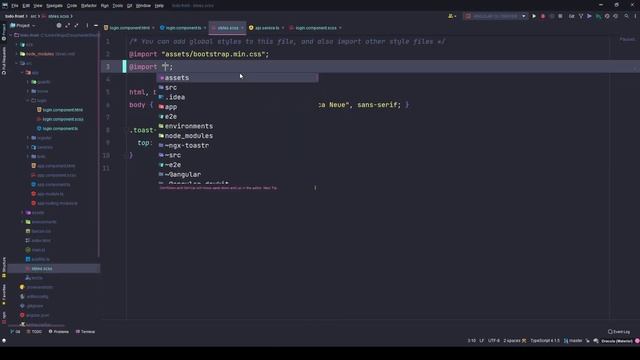Viewport: 640px width, 360px height.
Task: Open the Navigate menu
Action: coord(54,6)
